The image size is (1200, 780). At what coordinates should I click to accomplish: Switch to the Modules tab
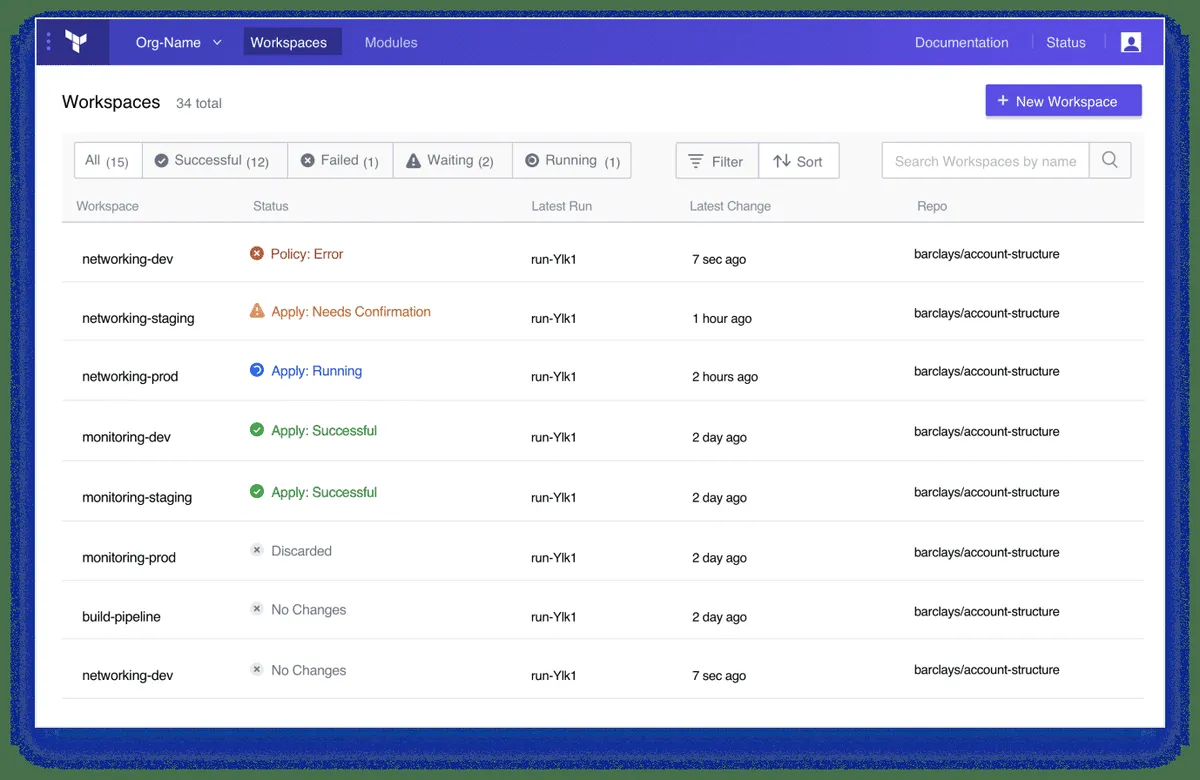coord(391,42)
